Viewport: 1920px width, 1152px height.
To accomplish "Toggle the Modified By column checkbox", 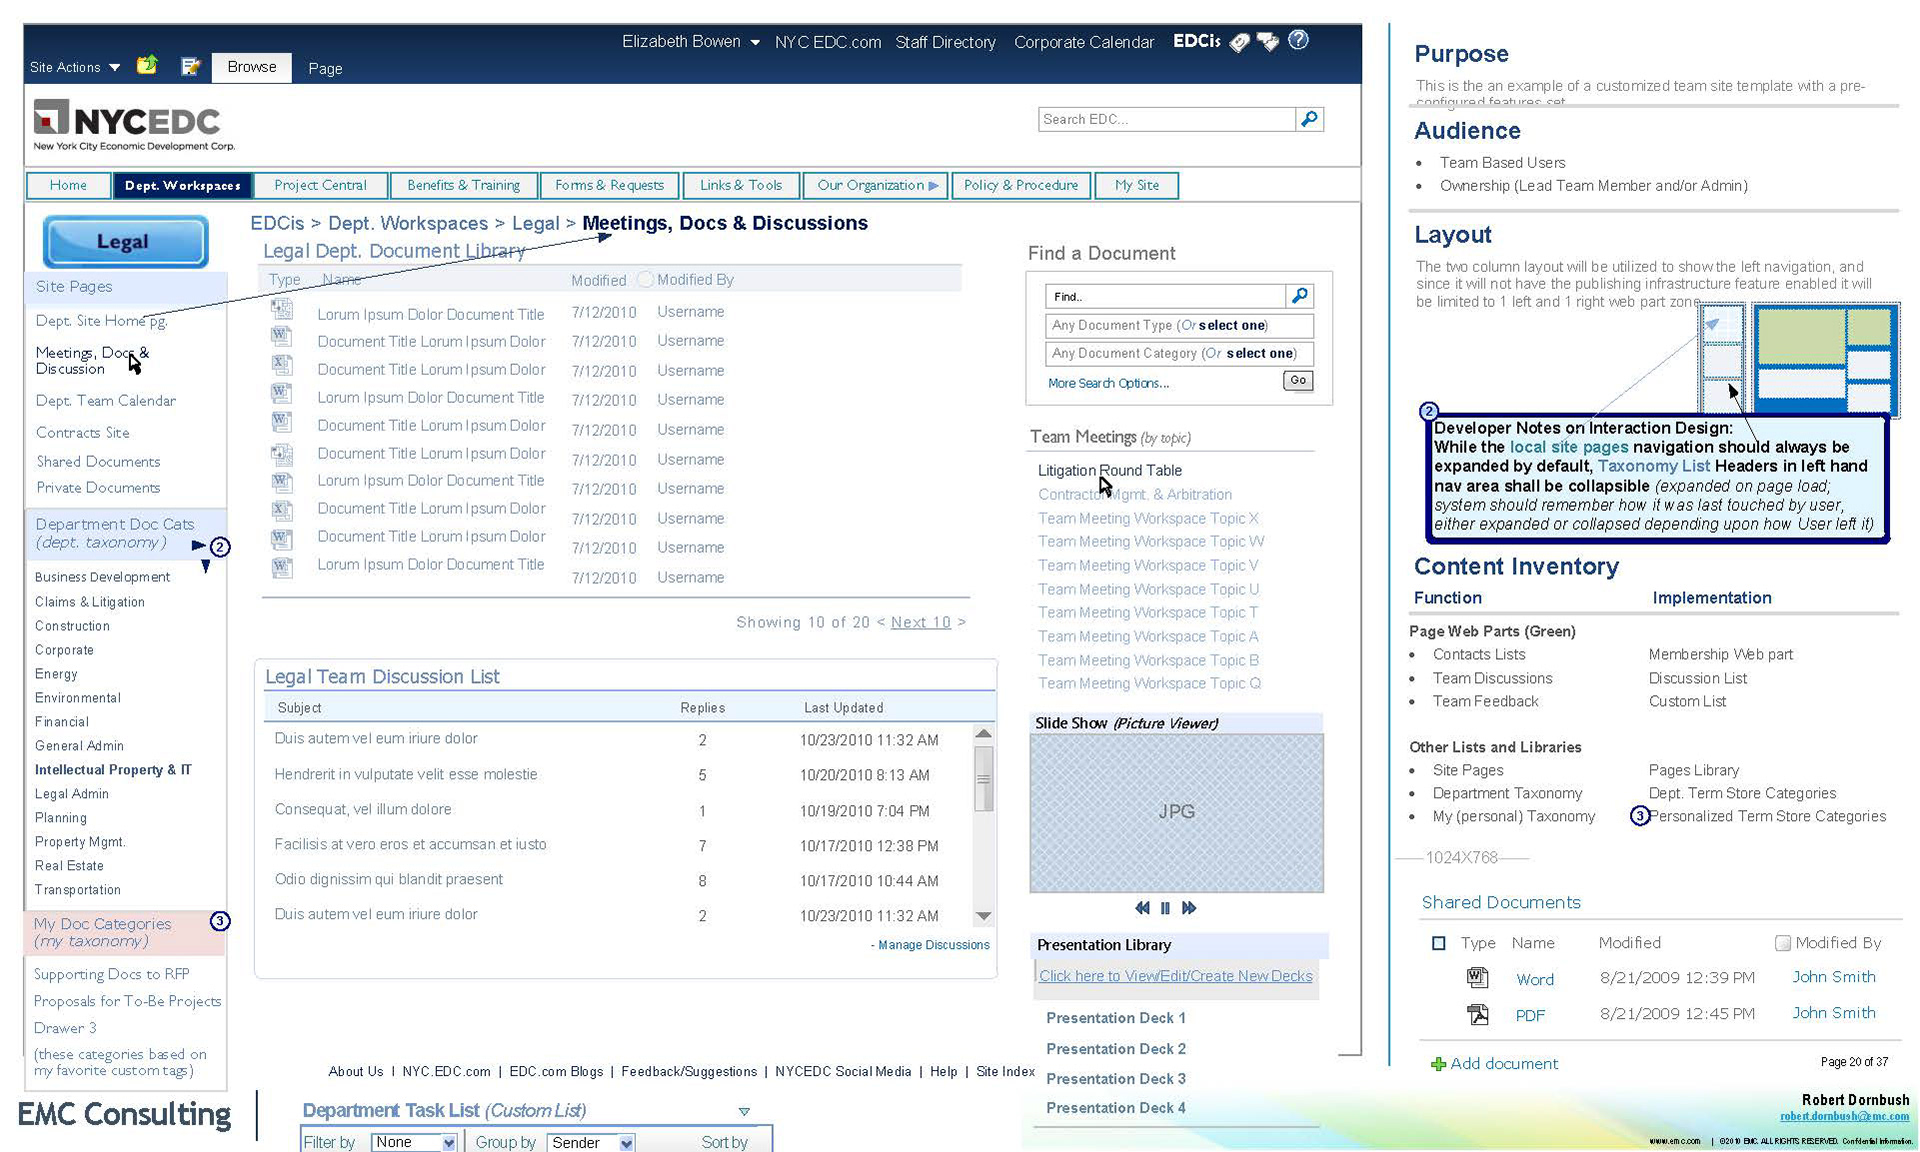I will [1782, 943].
